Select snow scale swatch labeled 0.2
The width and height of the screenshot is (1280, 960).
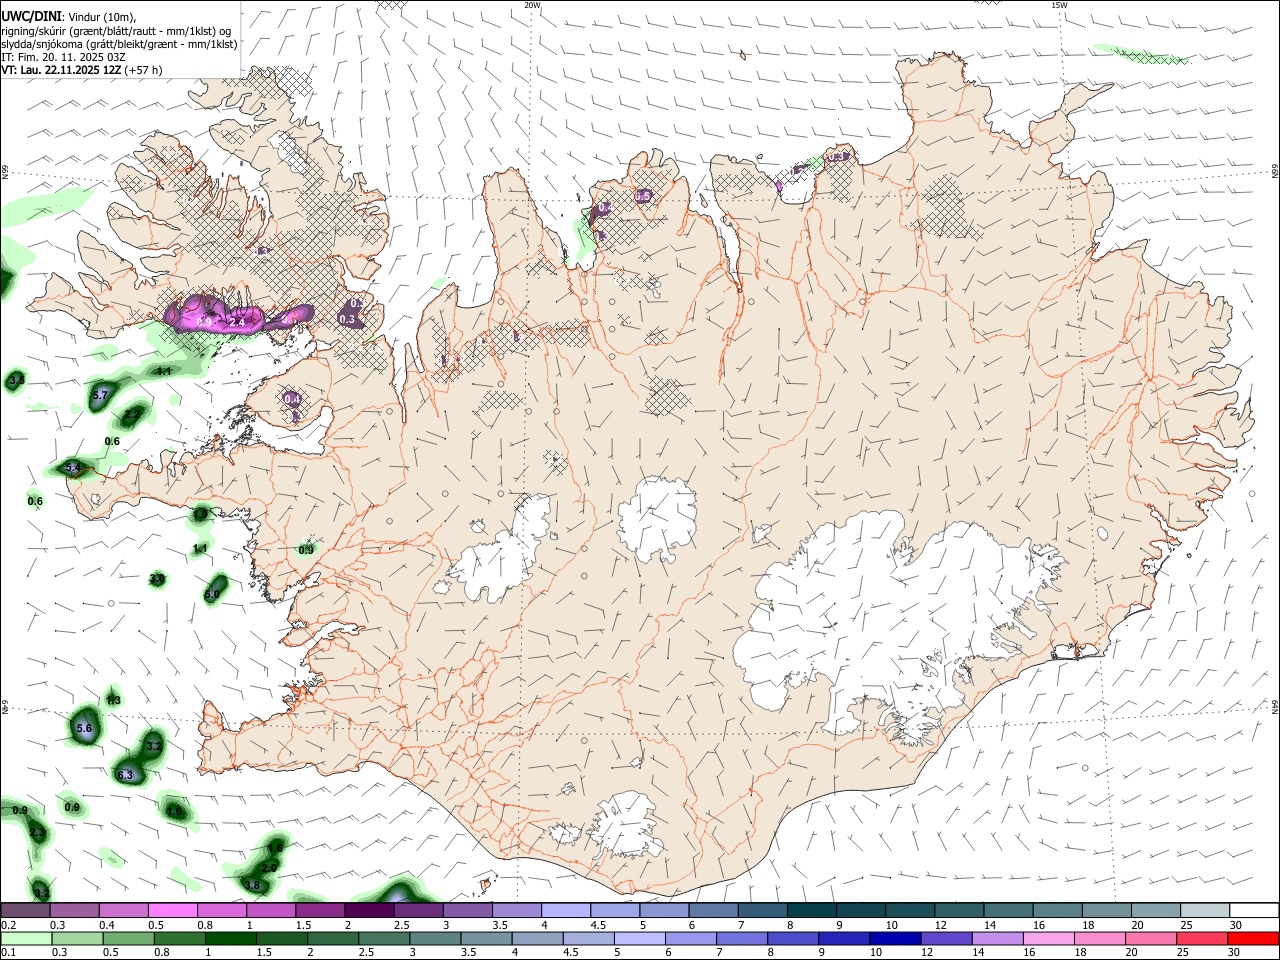pyautogui.click(x=25, y=911)
